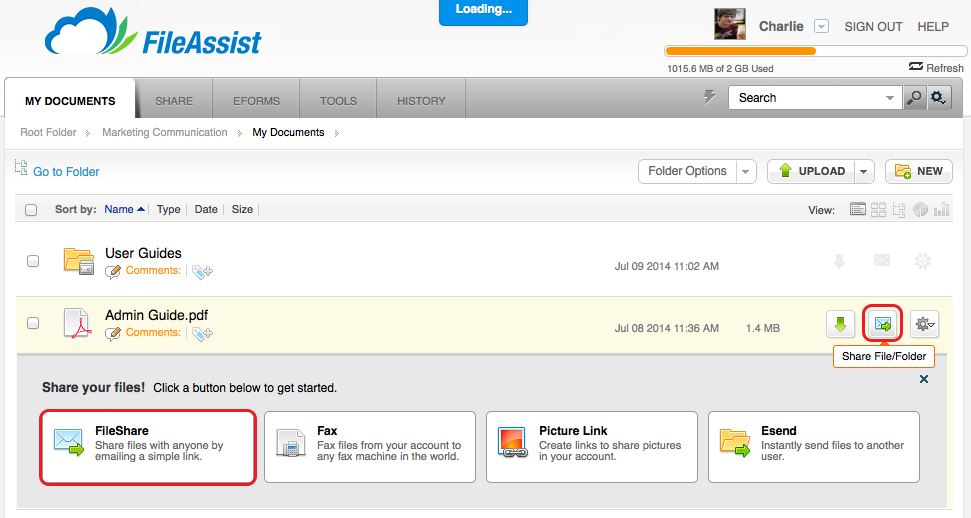The image size is (971, 518).
Task: Open the HELP link
Action: point(933,27)
